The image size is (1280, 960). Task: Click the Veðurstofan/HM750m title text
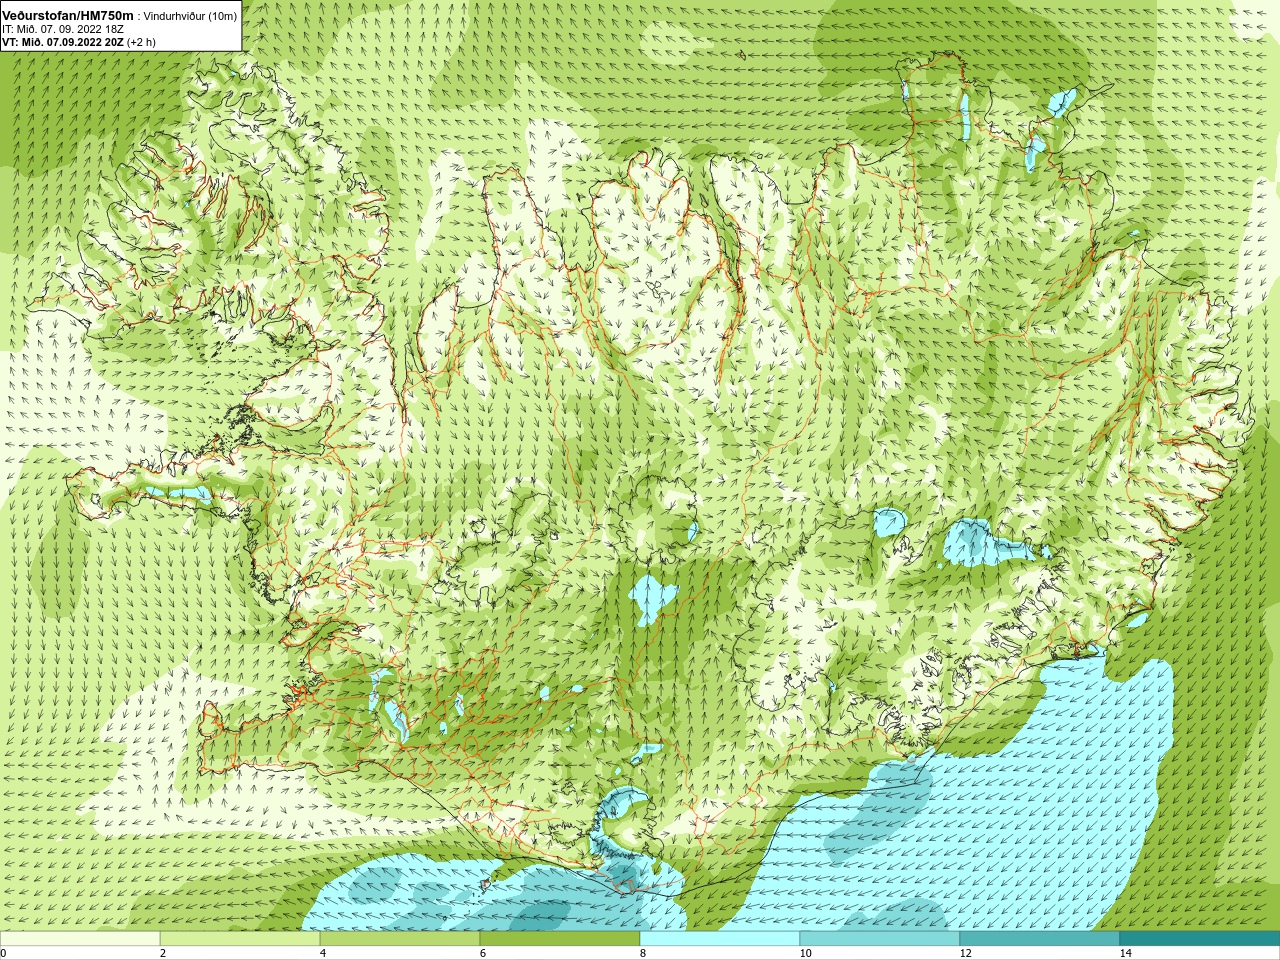pos(67,16)
